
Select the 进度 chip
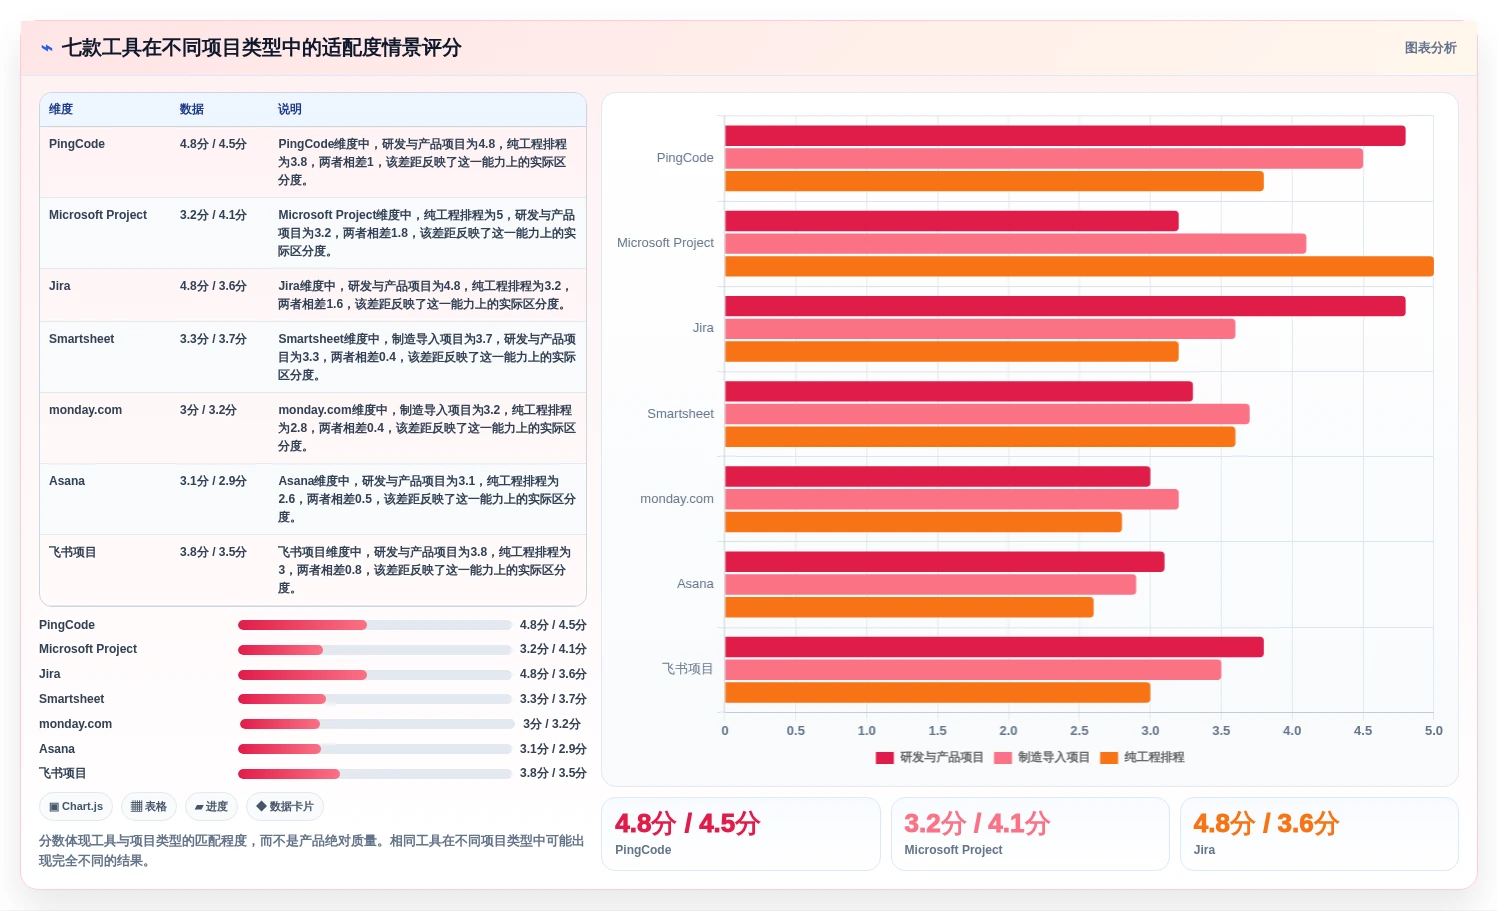click(211, 807)
